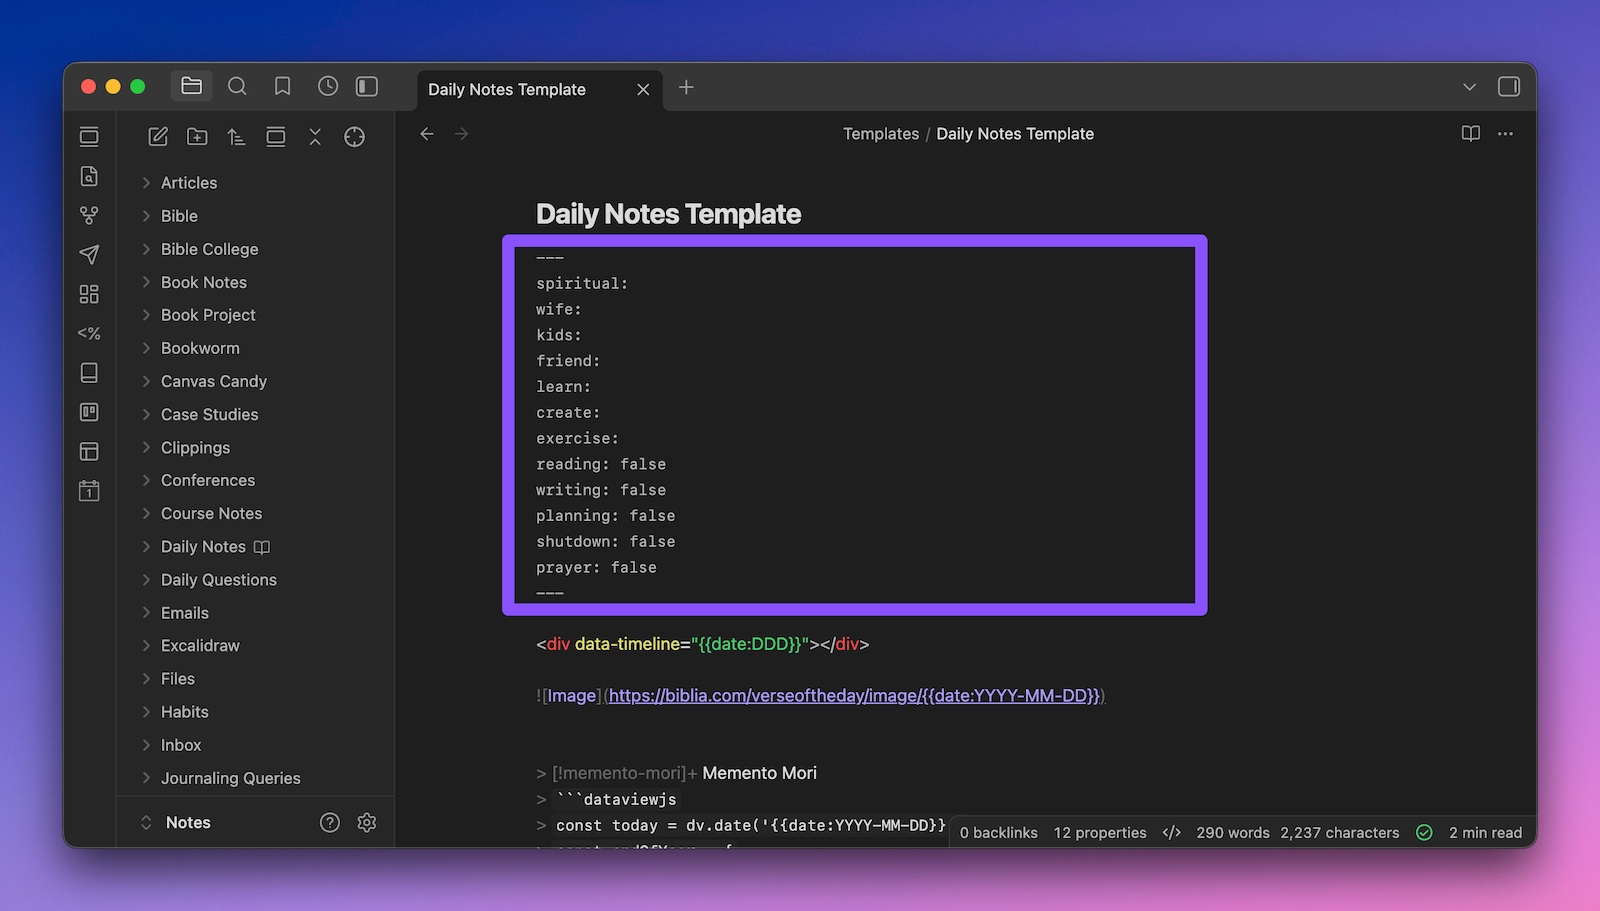Open the kanban board ribbon icon
1600x911 pixels.
(x=89, y=412)
